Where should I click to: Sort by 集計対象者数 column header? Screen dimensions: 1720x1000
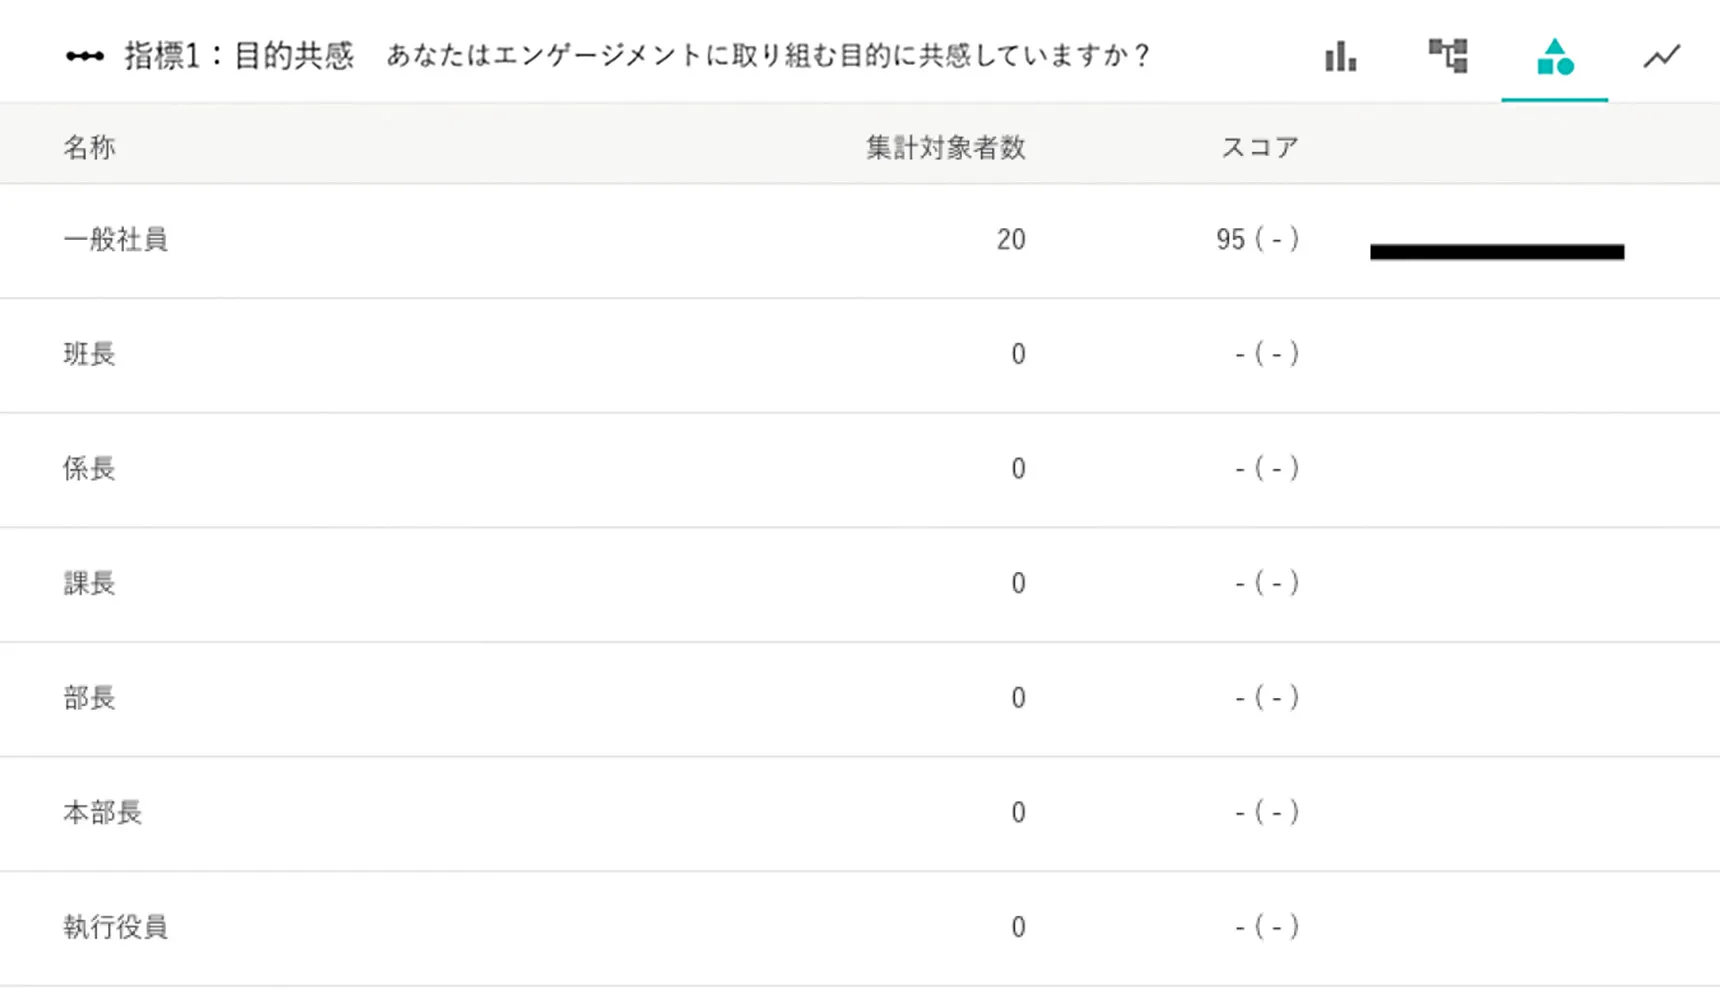click(x=946, y=147)
